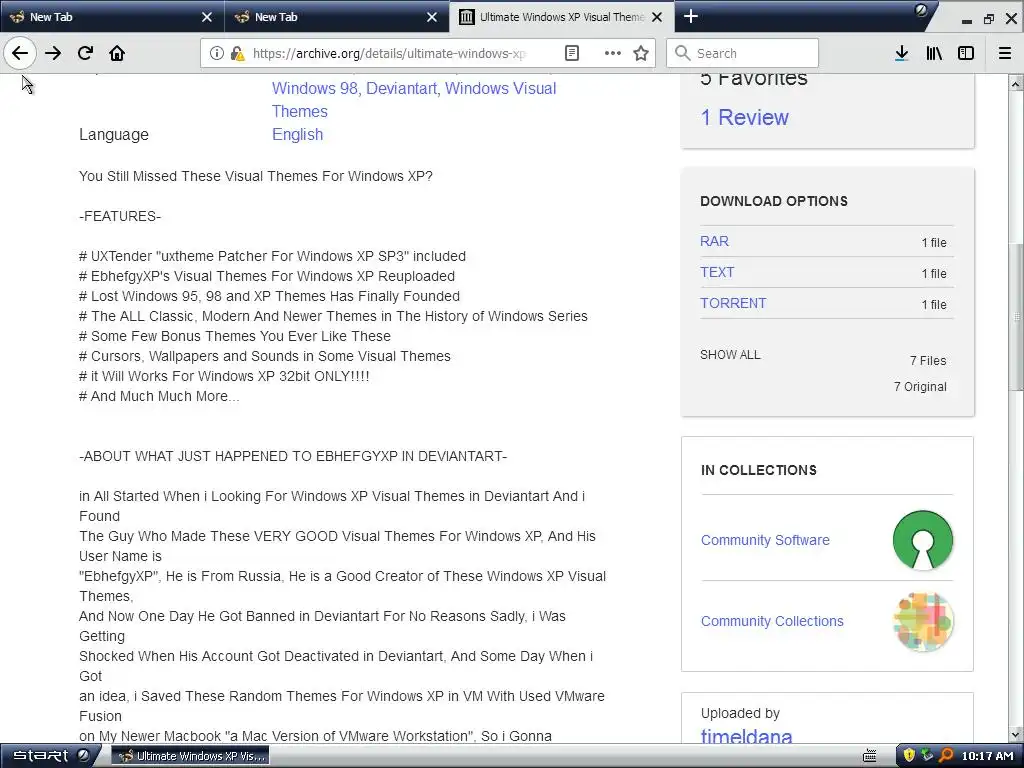Open the hamburger application menu

pyautogui.click(x=1005, y=53)
